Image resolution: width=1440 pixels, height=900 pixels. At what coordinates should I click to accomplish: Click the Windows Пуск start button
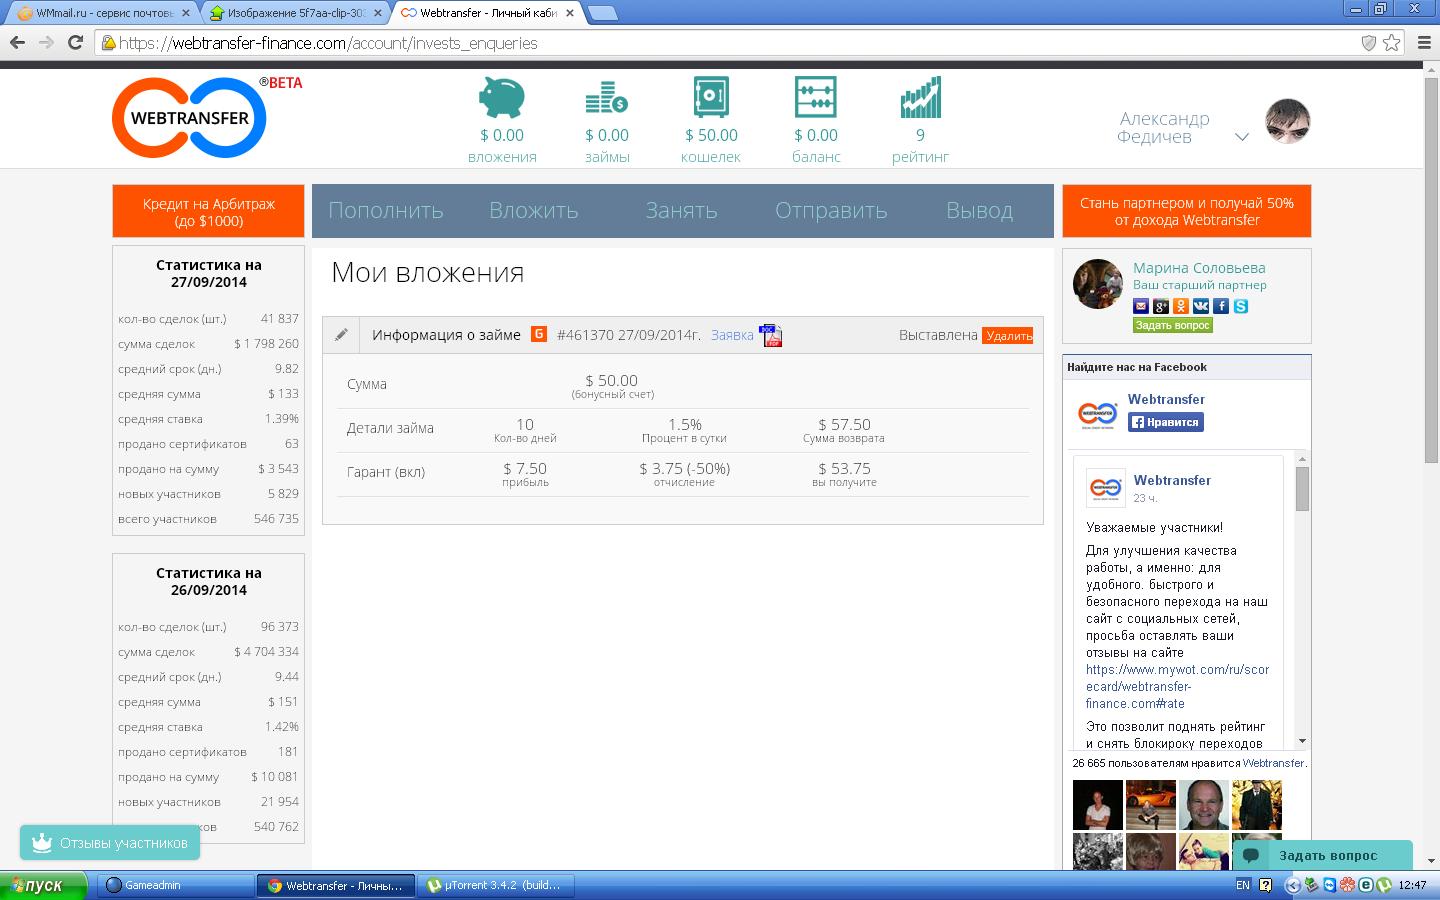tap(44, 885)
